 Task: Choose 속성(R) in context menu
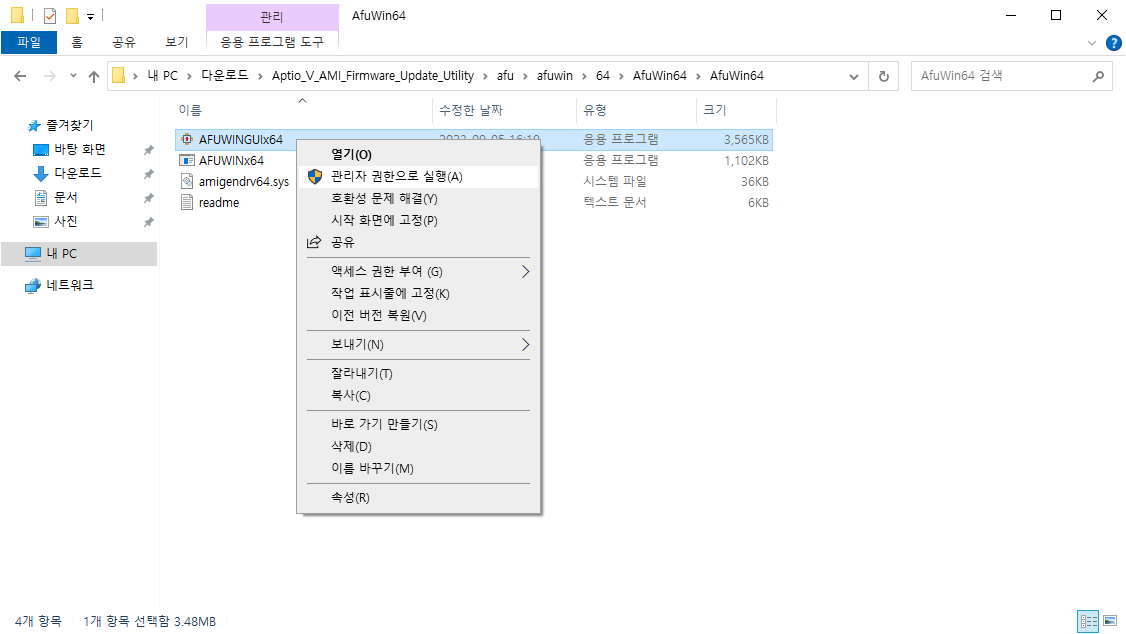coord(419,498)
